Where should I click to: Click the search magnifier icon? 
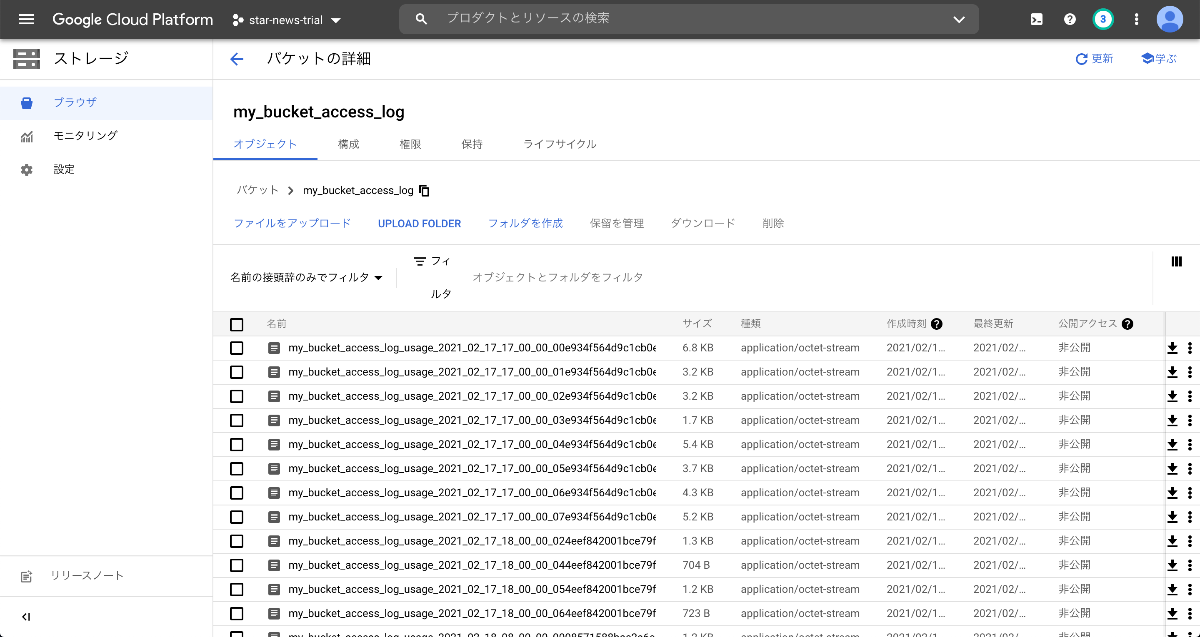tap(422, 19)
